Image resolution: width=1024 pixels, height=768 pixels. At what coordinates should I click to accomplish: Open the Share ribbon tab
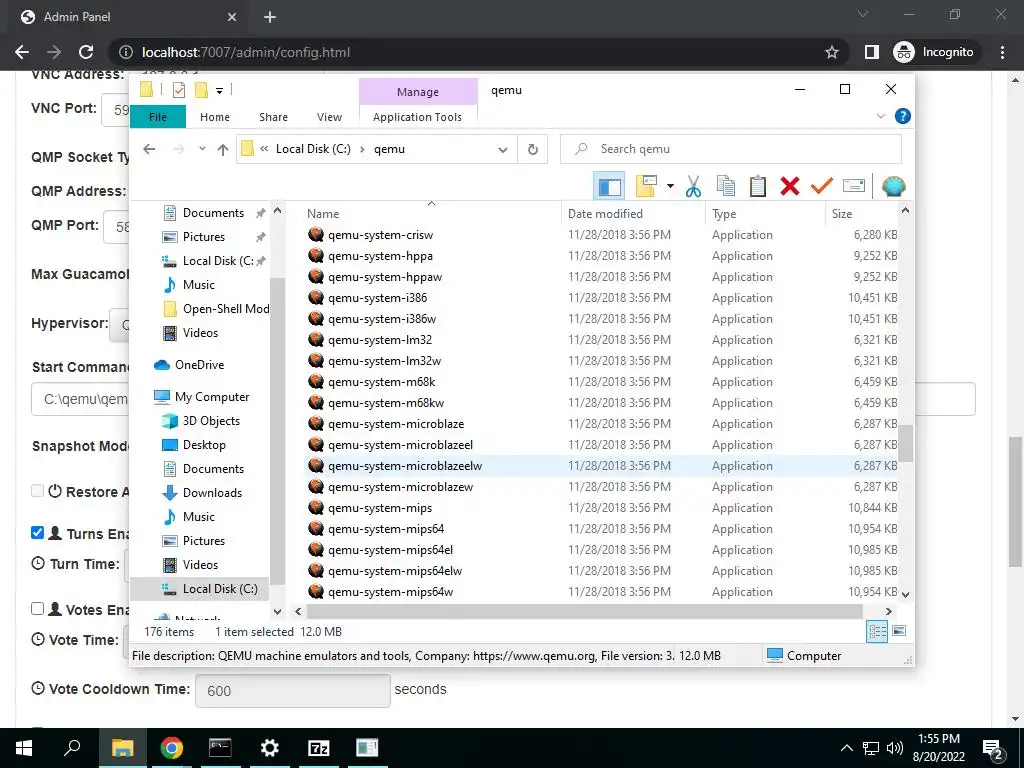(273, 117)
